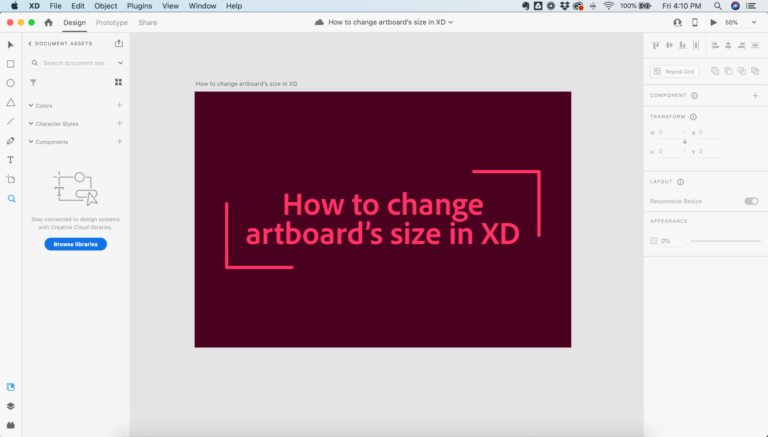Screen dimensions: 768x437
Task: Click the Height input field
Action: (670, 151)
